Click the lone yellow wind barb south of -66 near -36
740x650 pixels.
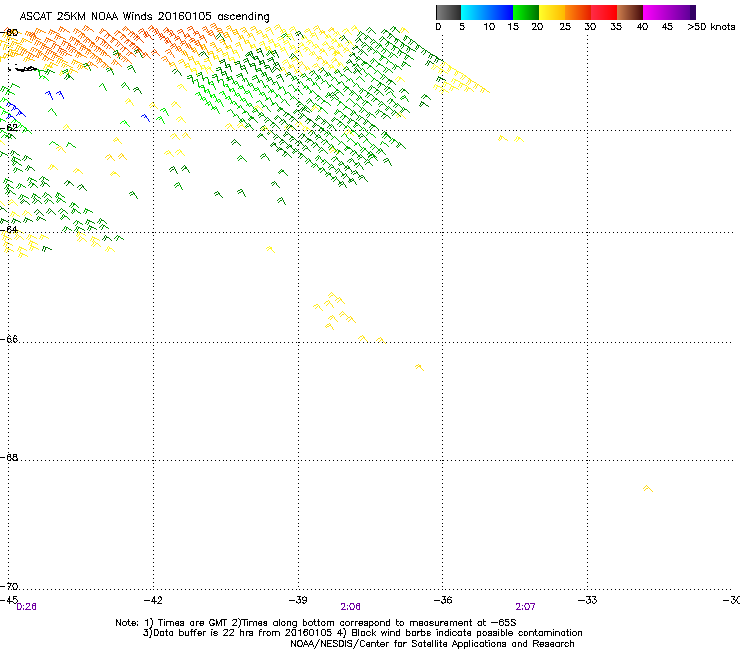click(420, 367)
